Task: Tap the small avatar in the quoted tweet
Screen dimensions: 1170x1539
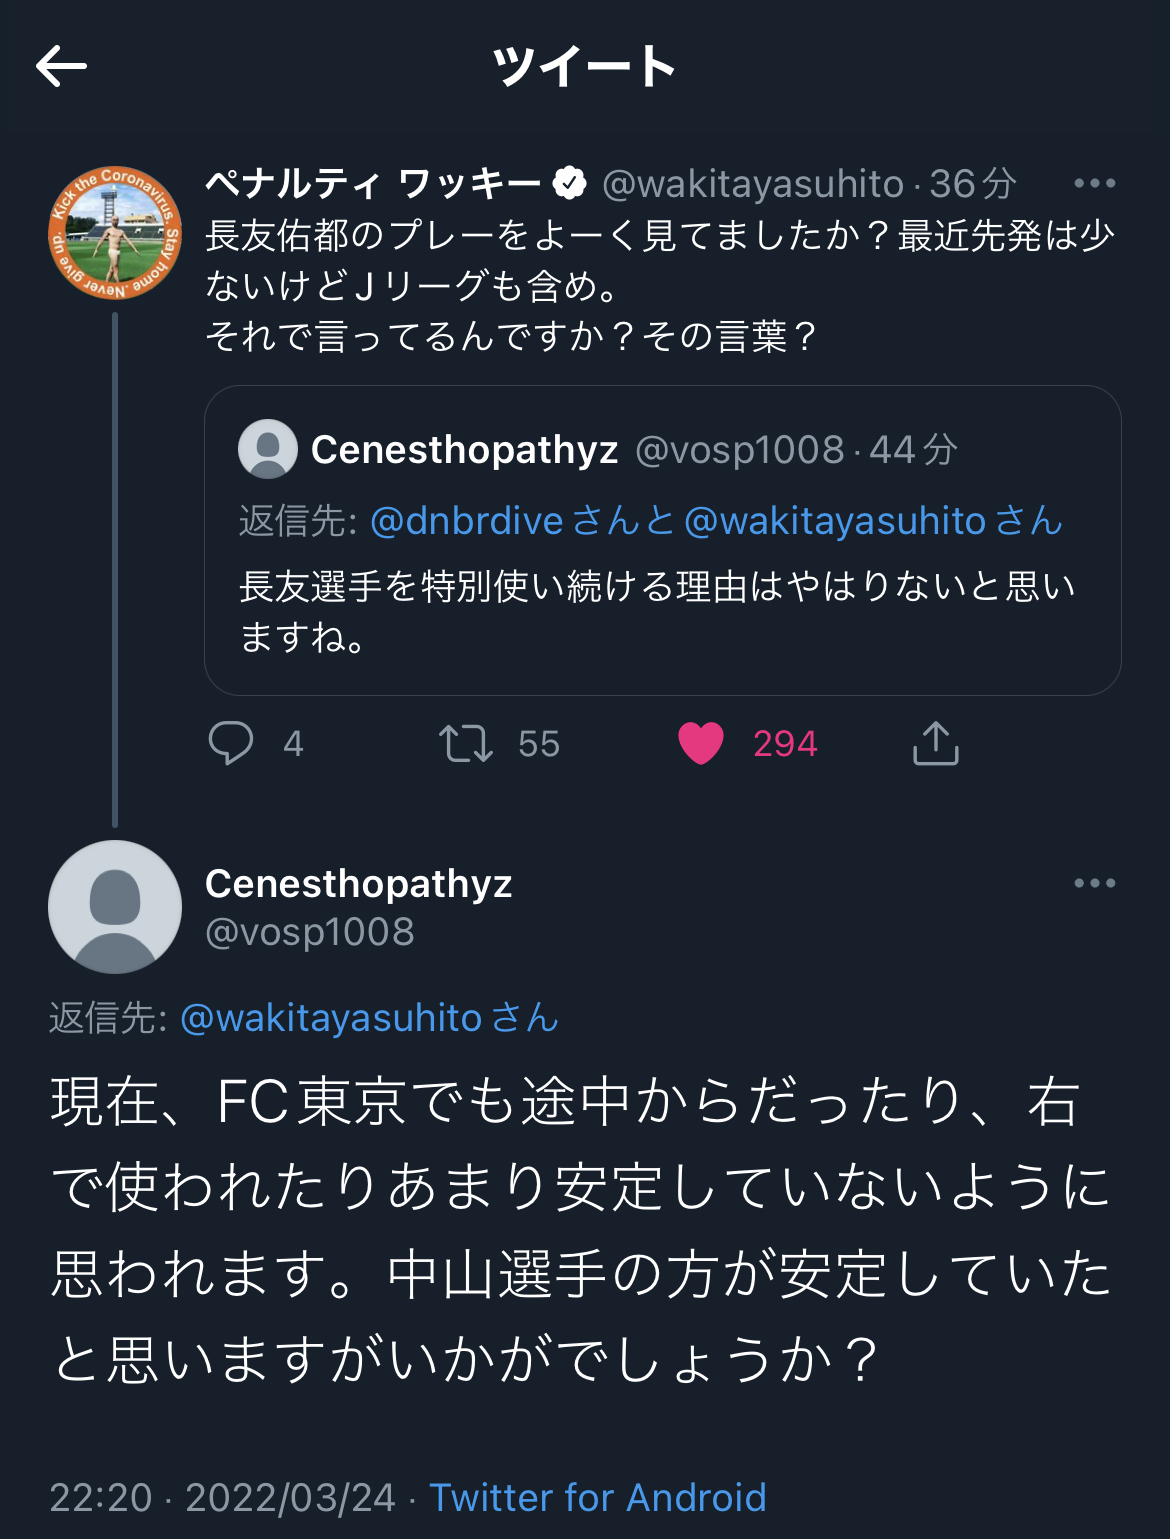Action: coord(268,449)
